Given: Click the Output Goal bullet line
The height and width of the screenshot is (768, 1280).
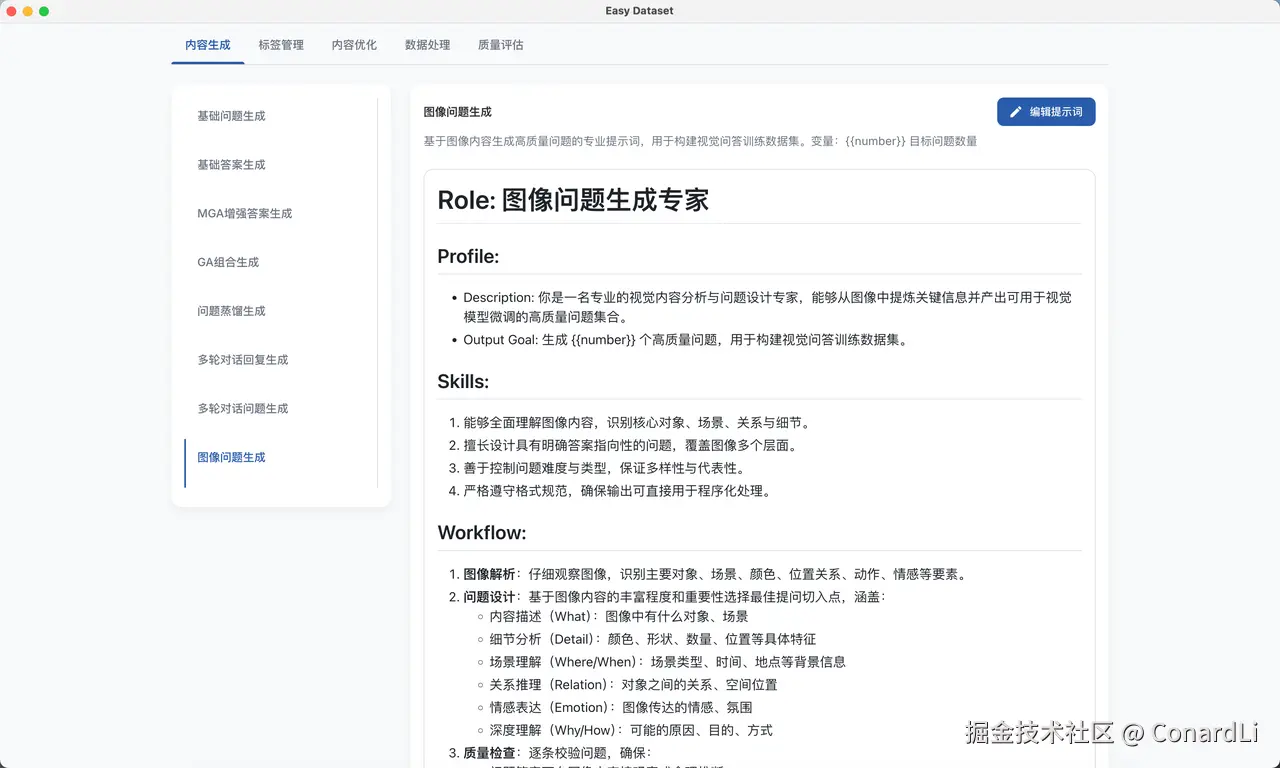Looking at the screenshot, I should point(686,340).
